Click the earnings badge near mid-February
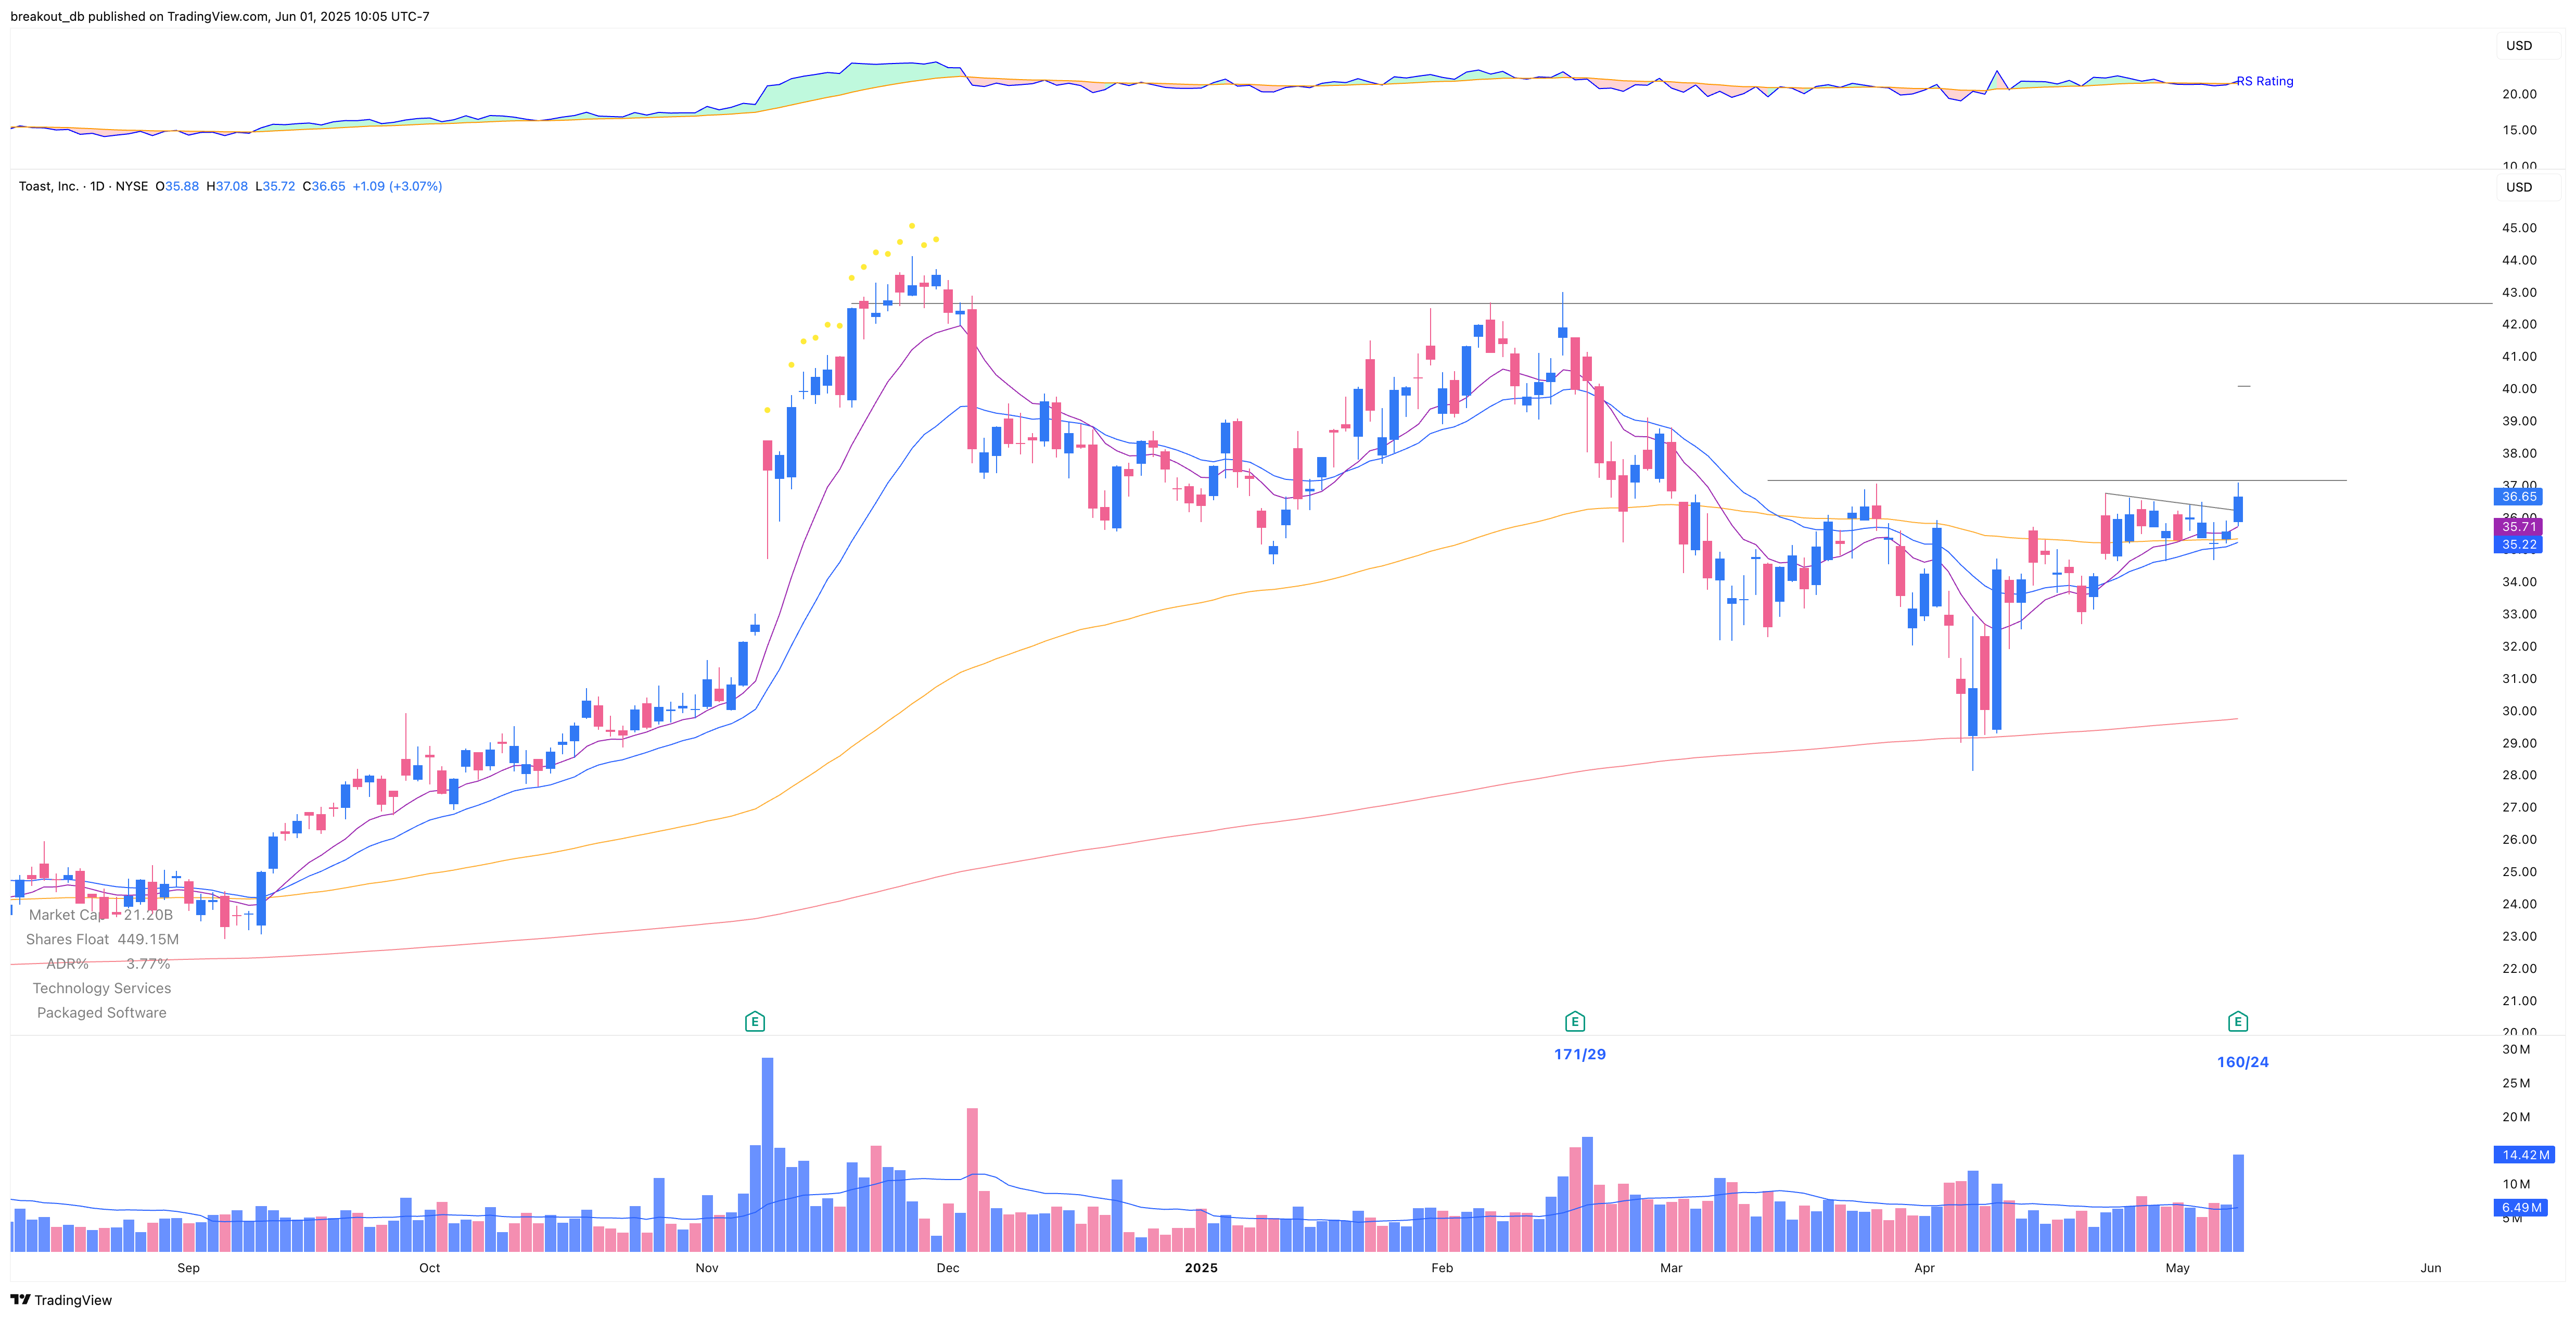This screenshot has height=1318, width=2576. tap(1575, 1021)
